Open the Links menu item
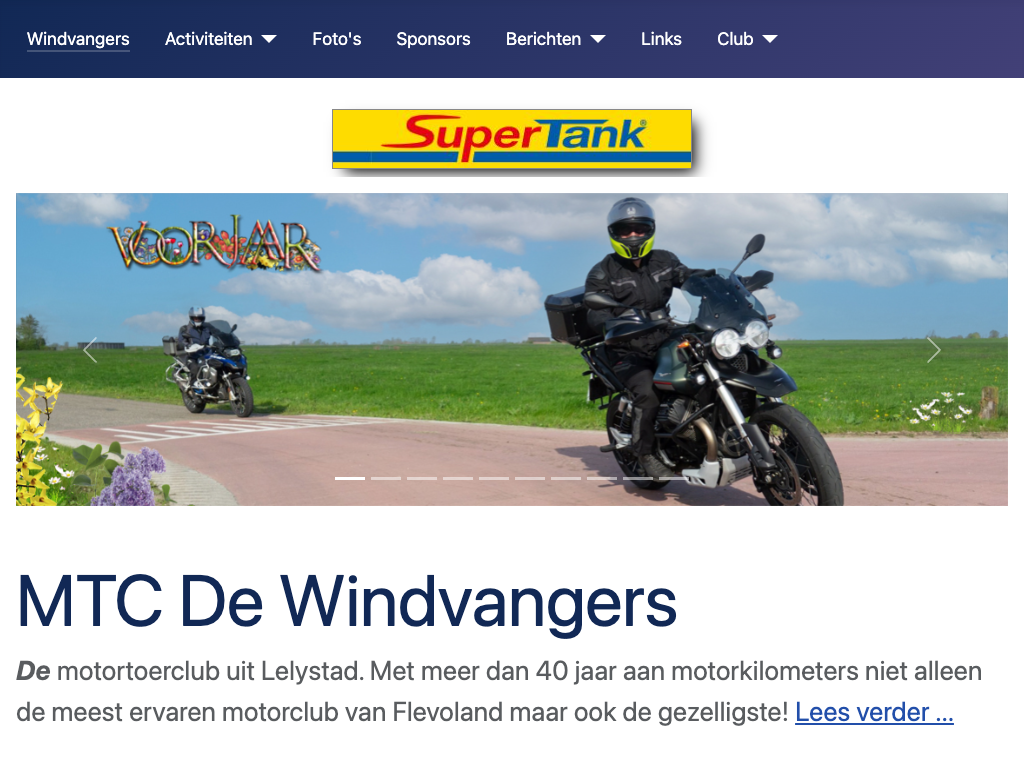 (x=661, y=39)
